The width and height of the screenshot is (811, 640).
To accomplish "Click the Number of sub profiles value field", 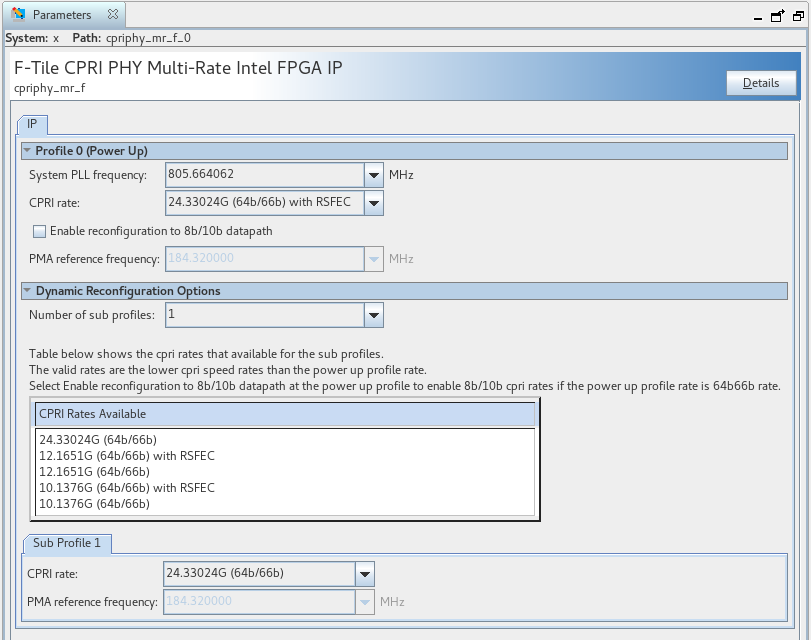I will point(265,315).
